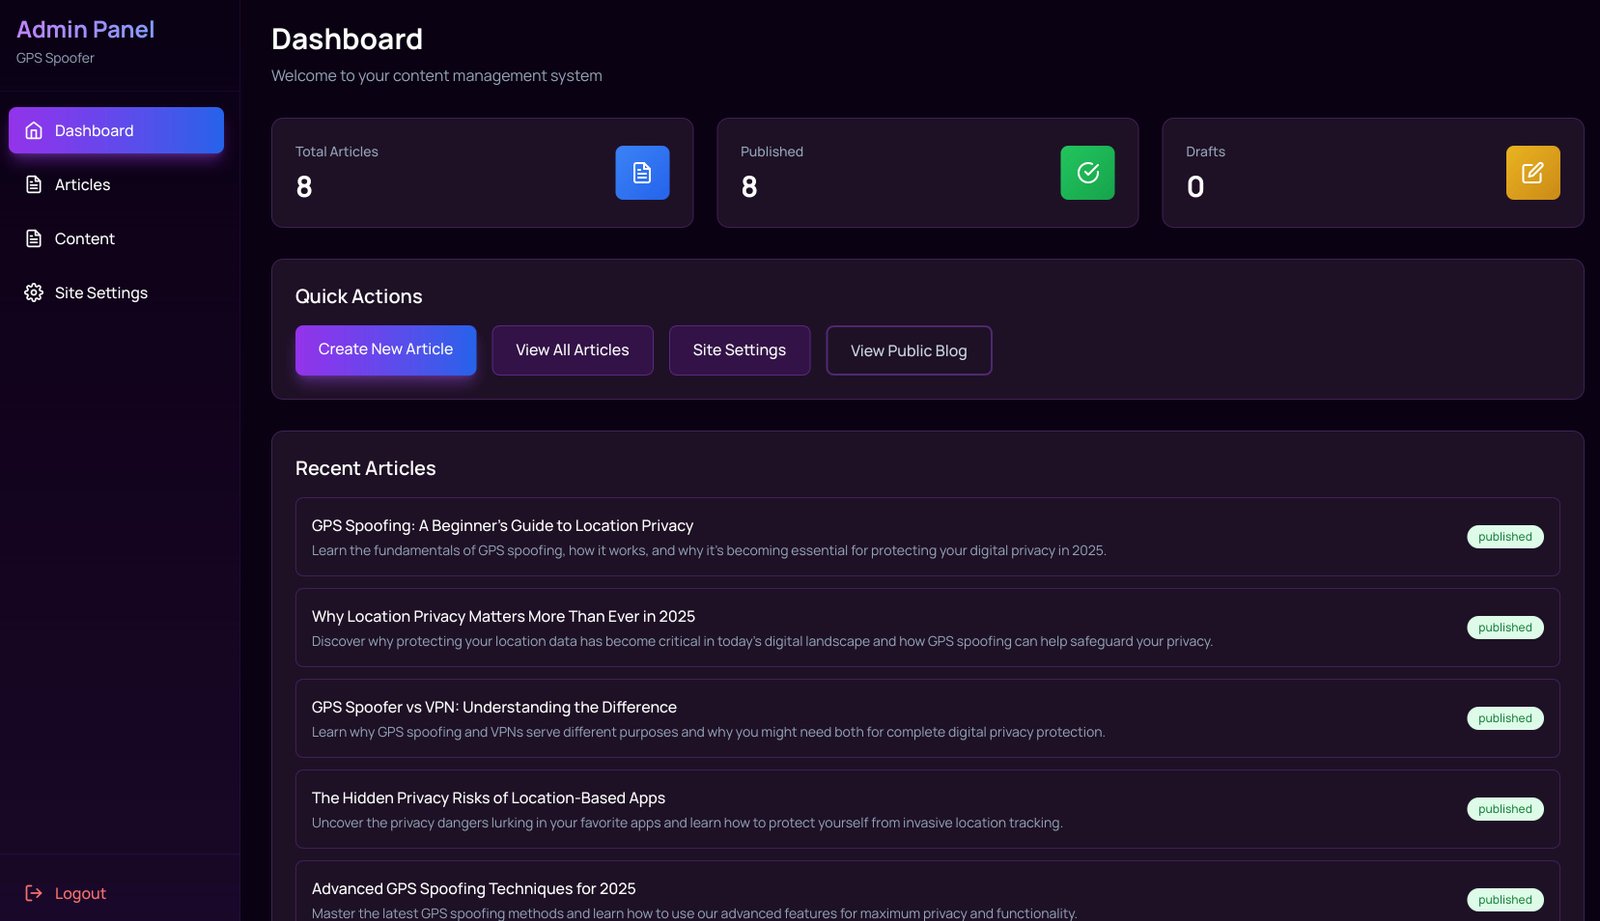Click the blue Total Articles document icon
The image size is (1600, 921).
coord(642,173)
